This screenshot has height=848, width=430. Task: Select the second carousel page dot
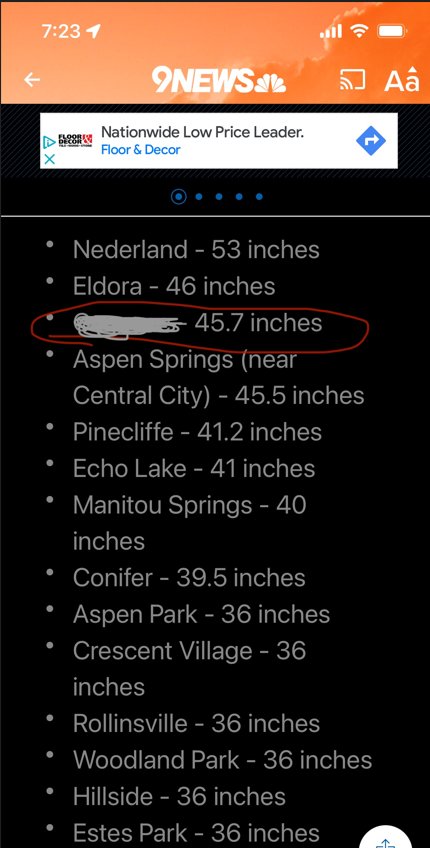pyautogui.click(x=199, y=196)
